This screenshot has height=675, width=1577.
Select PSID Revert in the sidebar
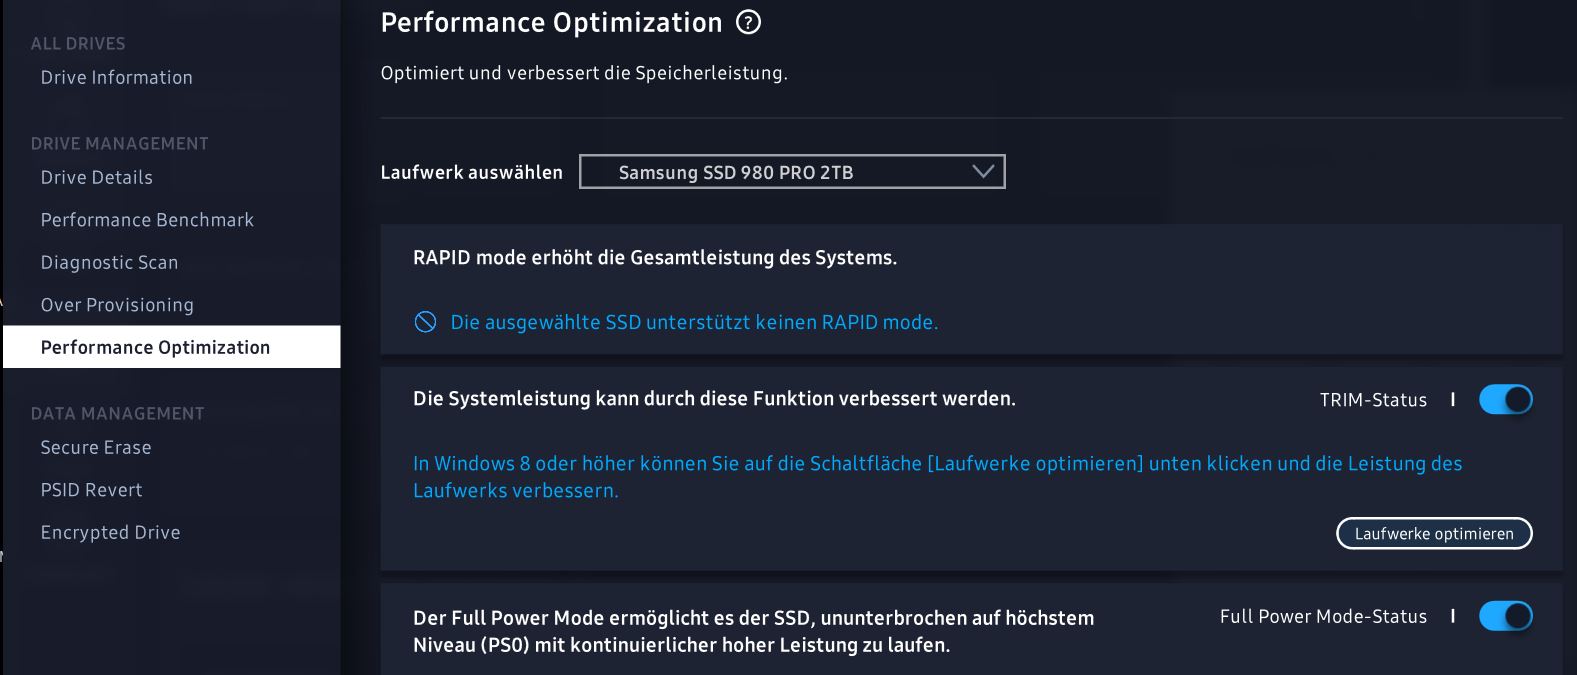(89, 490)
